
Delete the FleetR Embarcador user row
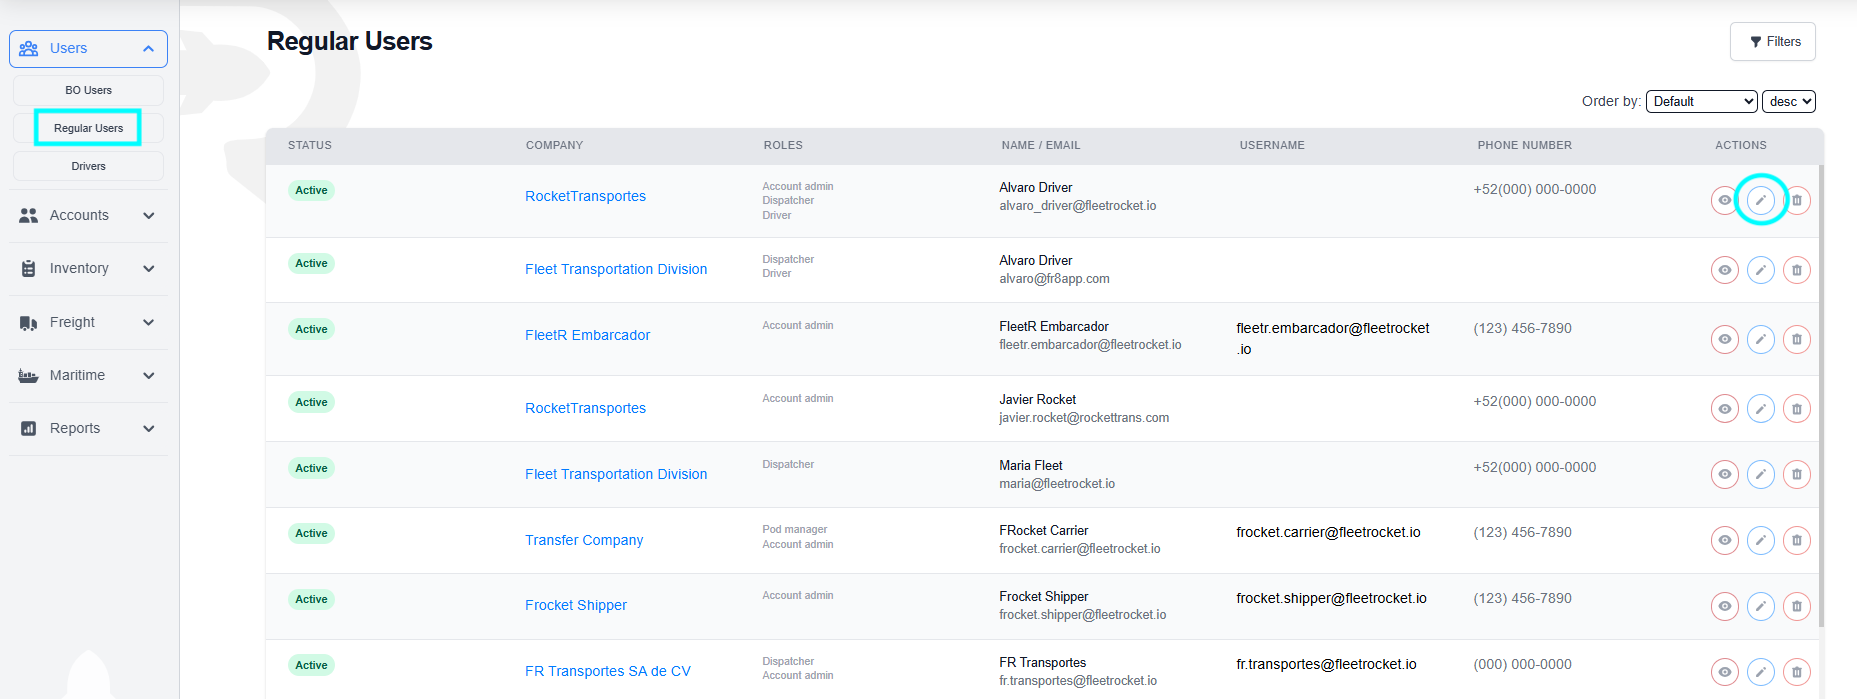coord(1796,339)
